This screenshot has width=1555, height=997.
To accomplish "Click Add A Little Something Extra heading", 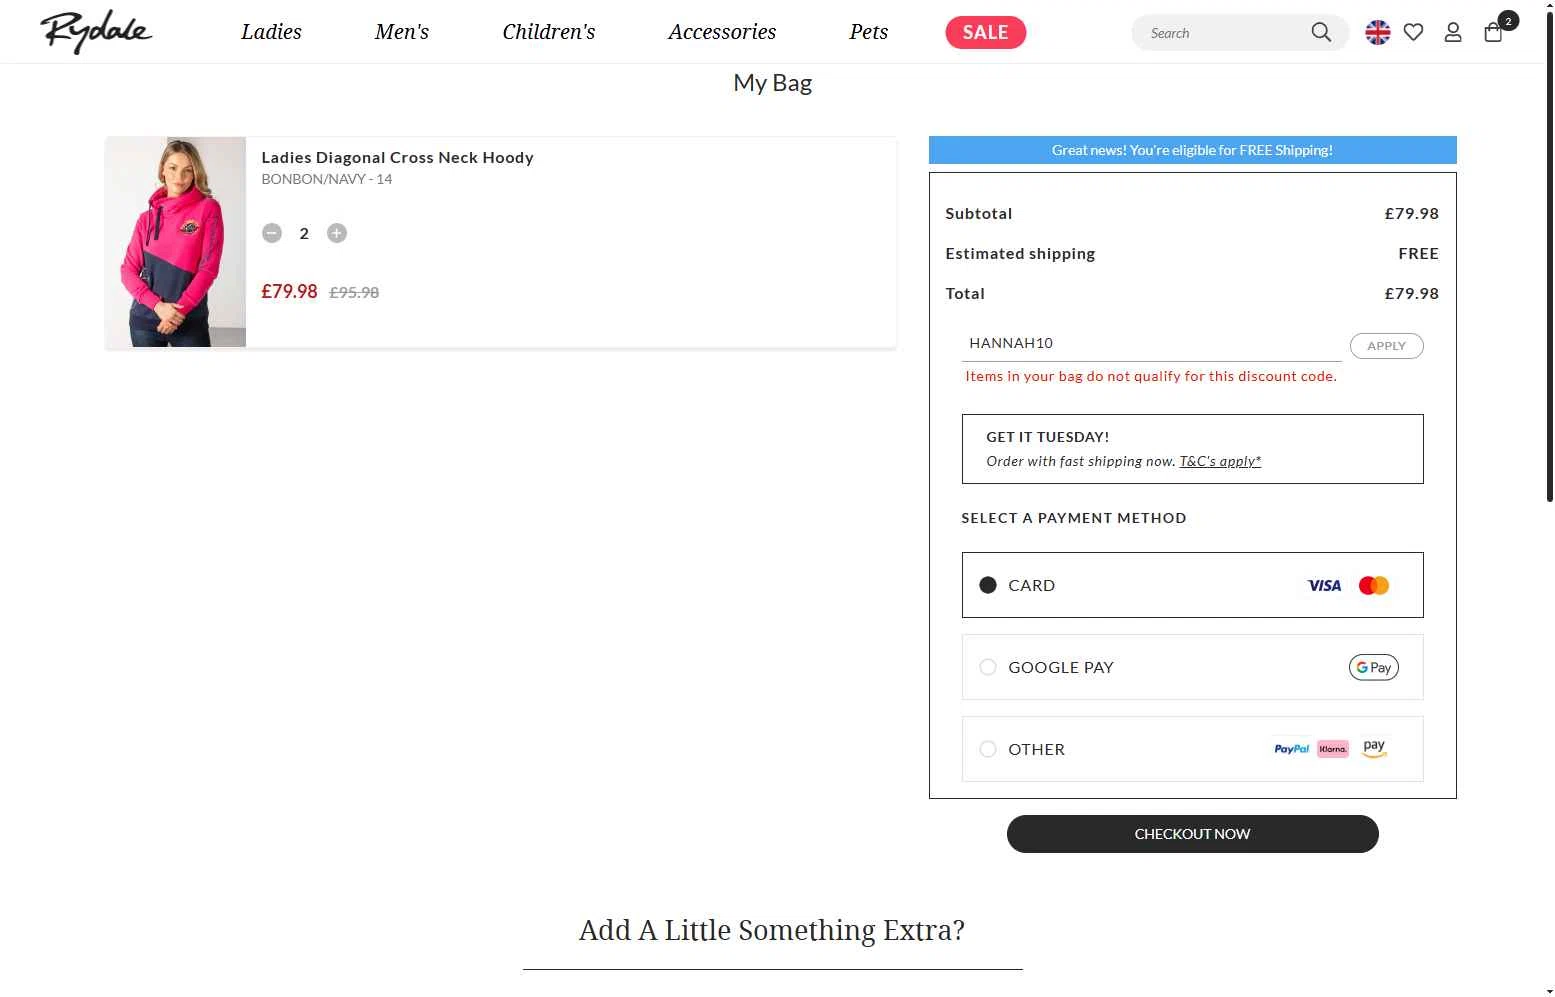I will click(772, 930).
